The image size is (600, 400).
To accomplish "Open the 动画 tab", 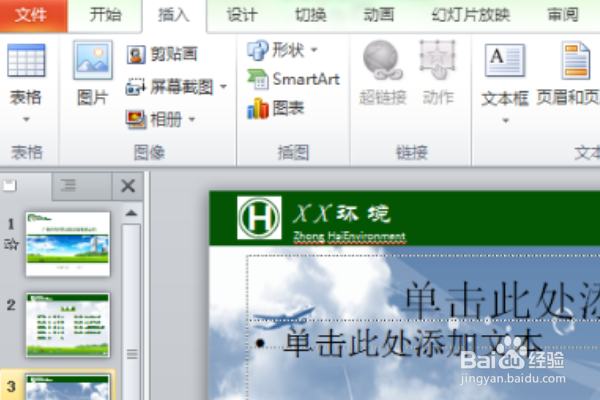I will (378, 15).
